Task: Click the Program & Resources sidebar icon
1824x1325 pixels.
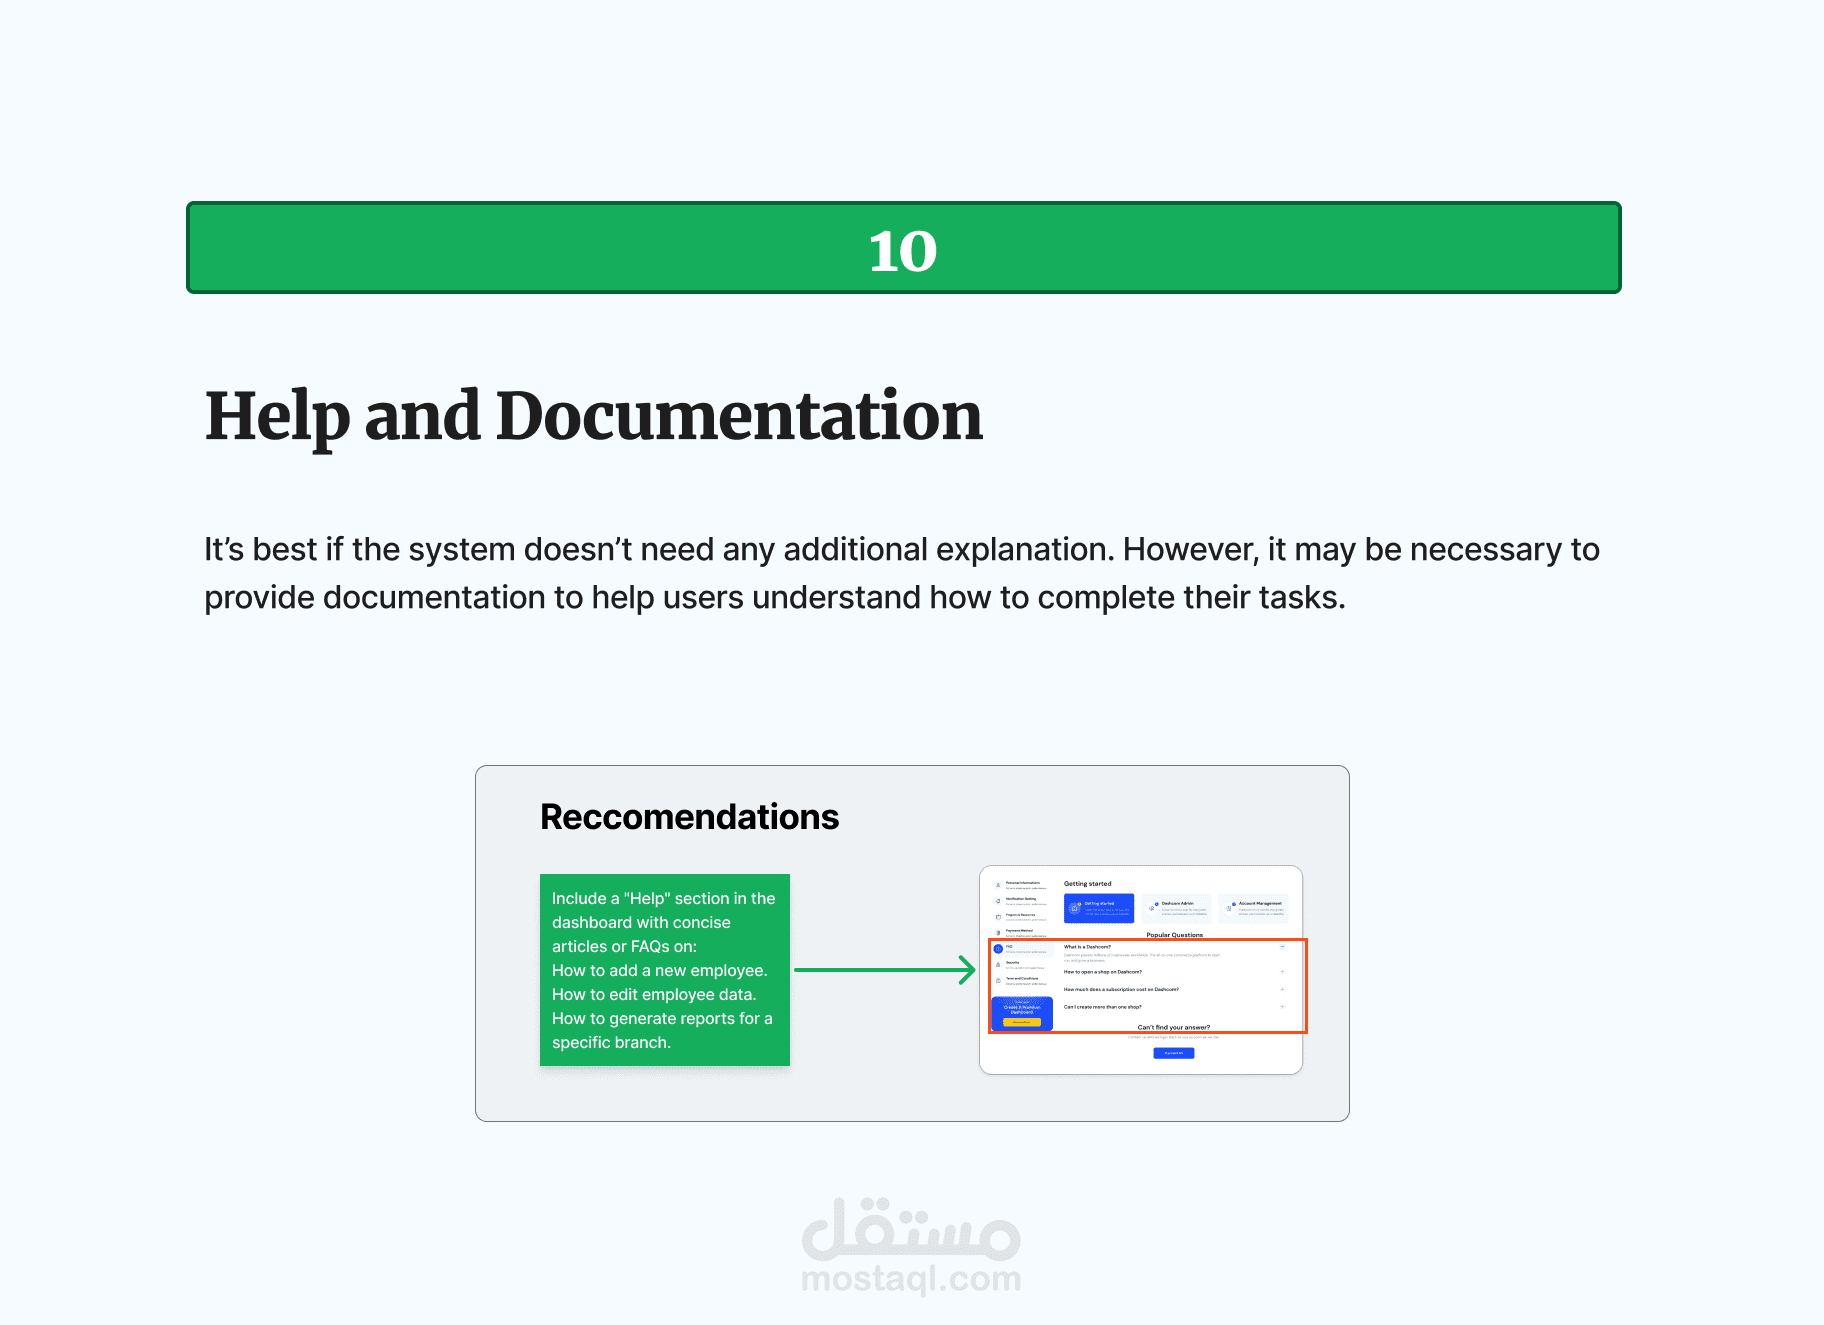Action: tap(998, 917)
